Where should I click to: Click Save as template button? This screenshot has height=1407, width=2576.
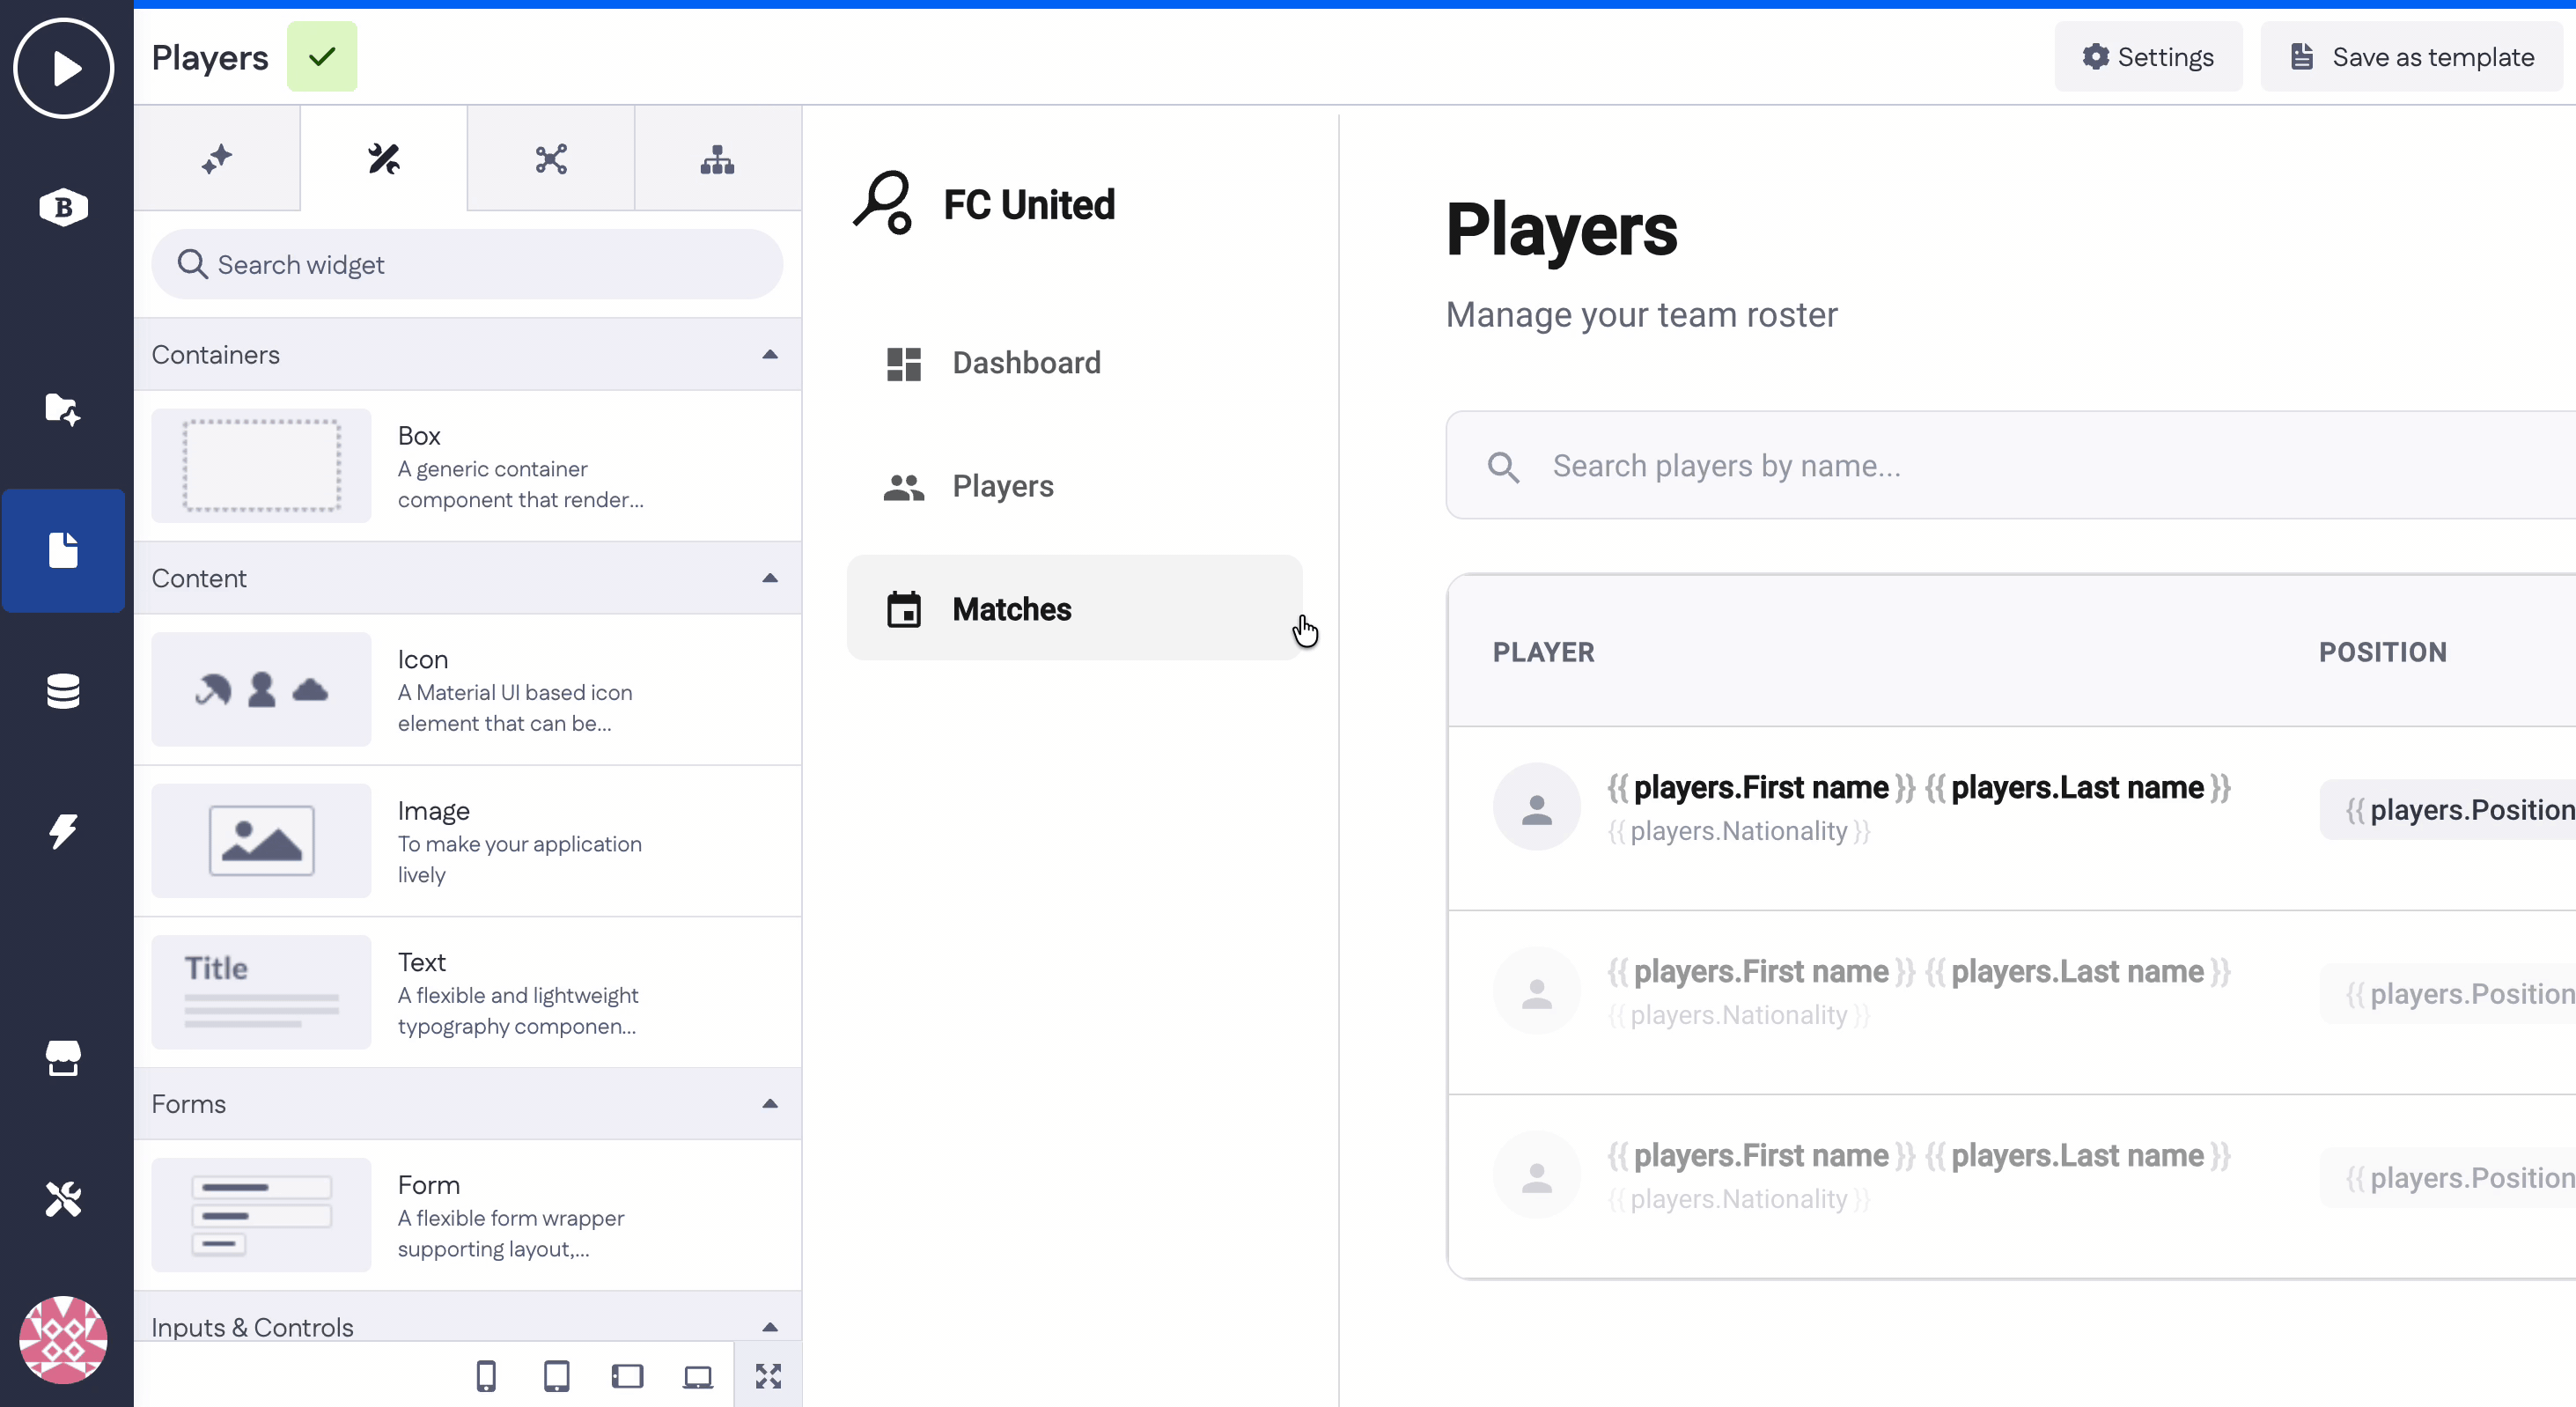[x=2412, y=57]
